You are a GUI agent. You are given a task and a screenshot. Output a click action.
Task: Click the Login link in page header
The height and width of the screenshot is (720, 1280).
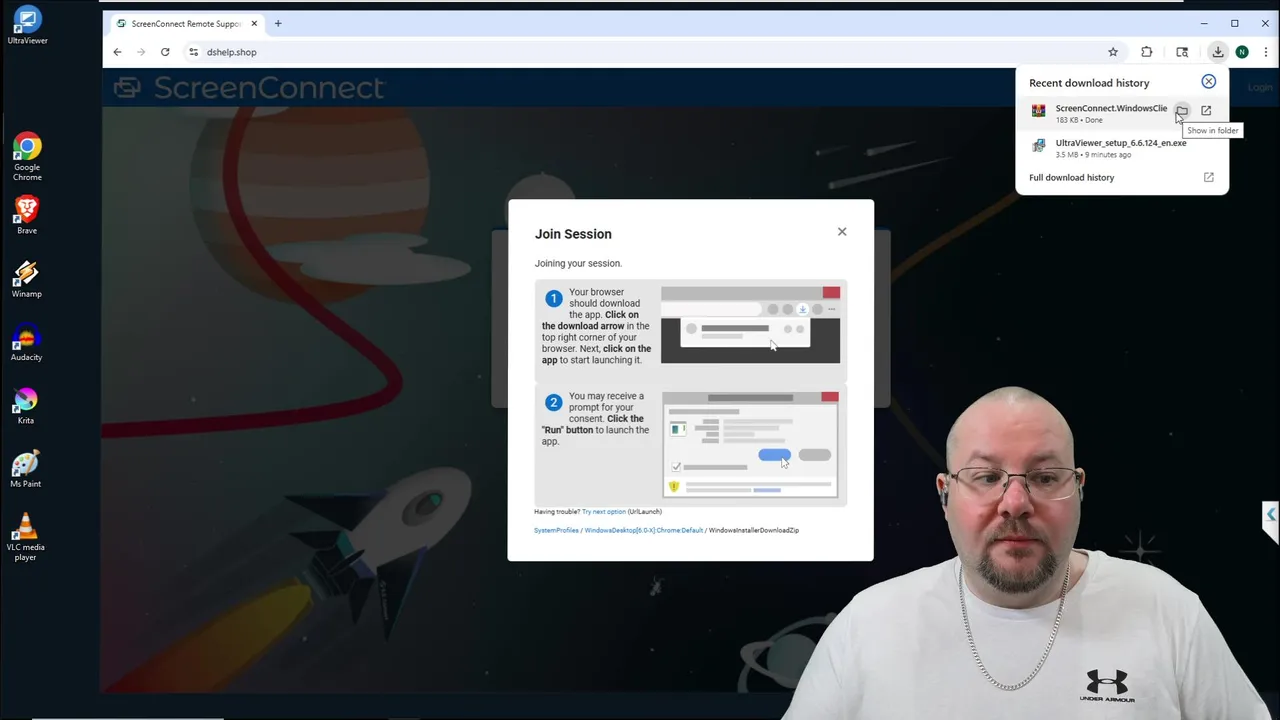[1259, 87]
